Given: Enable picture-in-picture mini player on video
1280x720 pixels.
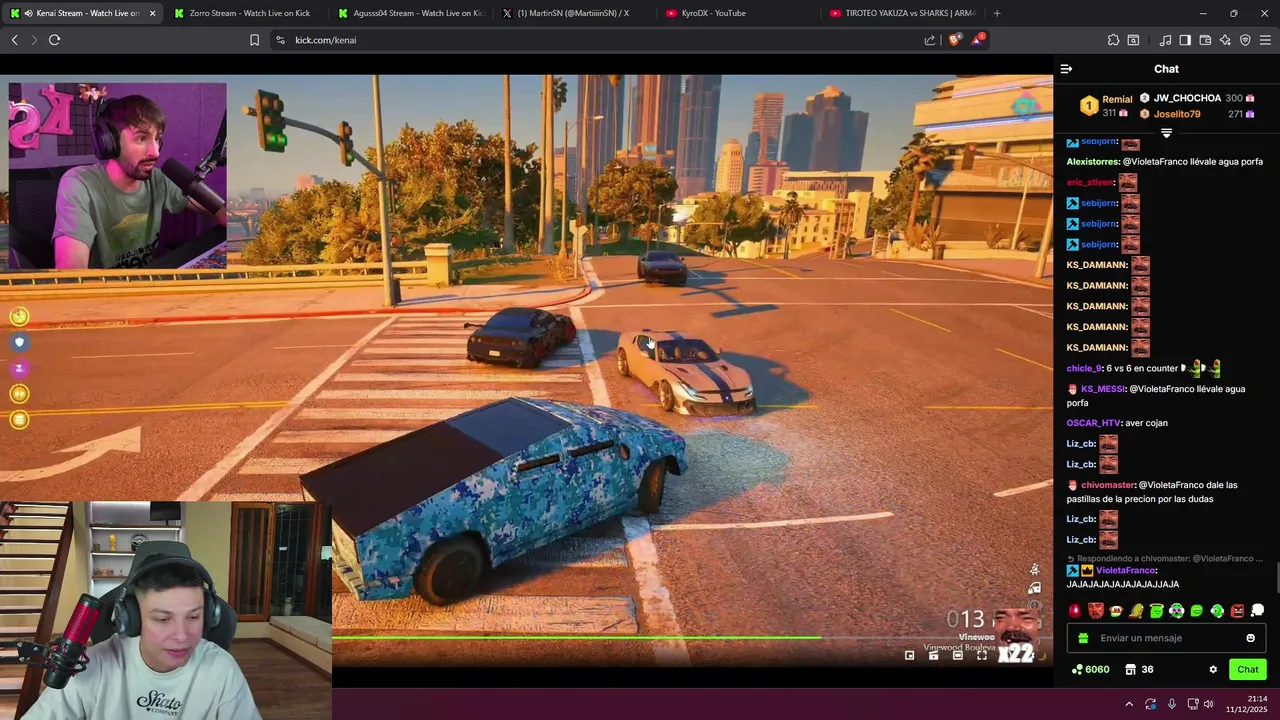Looking at the screenshot, I should tap(909, 655).
